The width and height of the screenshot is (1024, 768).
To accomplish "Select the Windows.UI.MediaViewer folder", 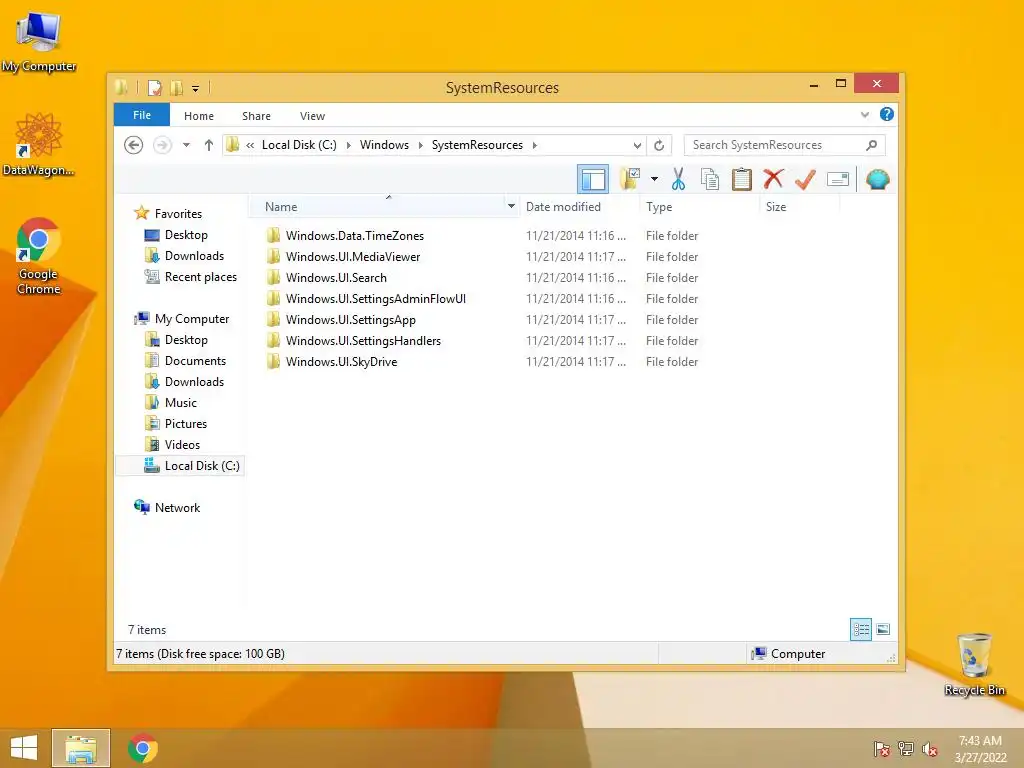I will [x=353, y=257].
